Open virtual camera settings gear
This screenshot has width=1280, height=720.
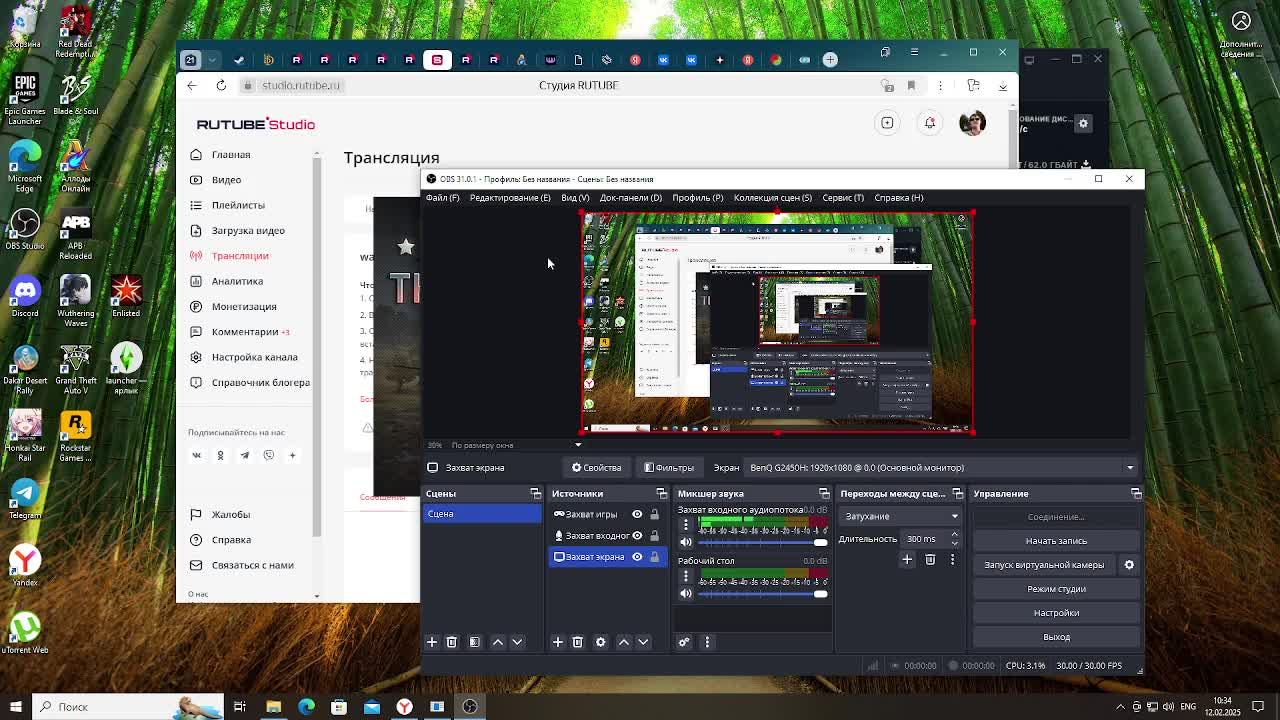click(x=1129, y=565)
